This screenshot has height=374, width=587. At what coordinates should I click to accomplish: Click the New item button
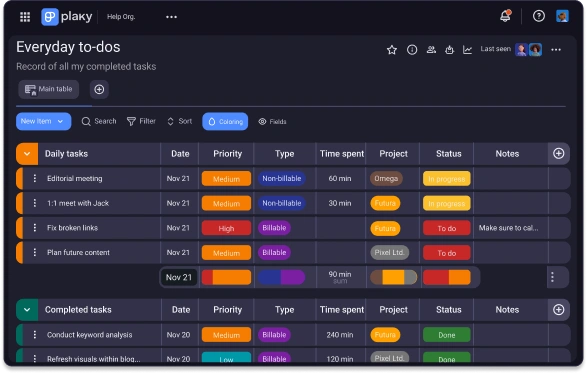43,121
